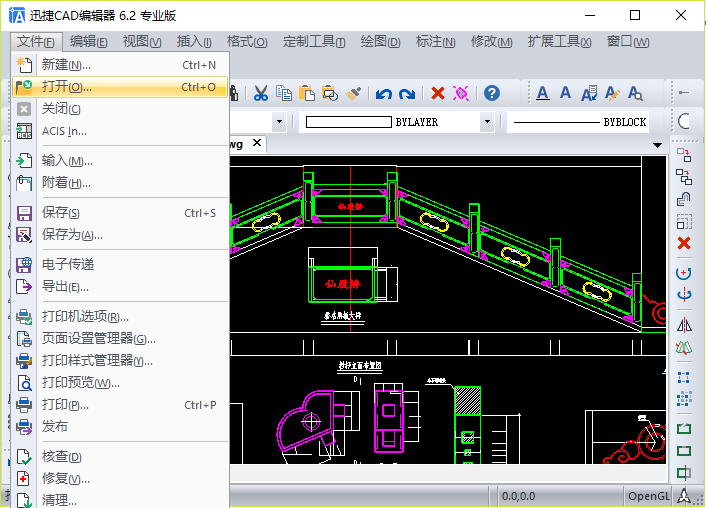Open the 窗口 (Window) menu

coord(628,42)
